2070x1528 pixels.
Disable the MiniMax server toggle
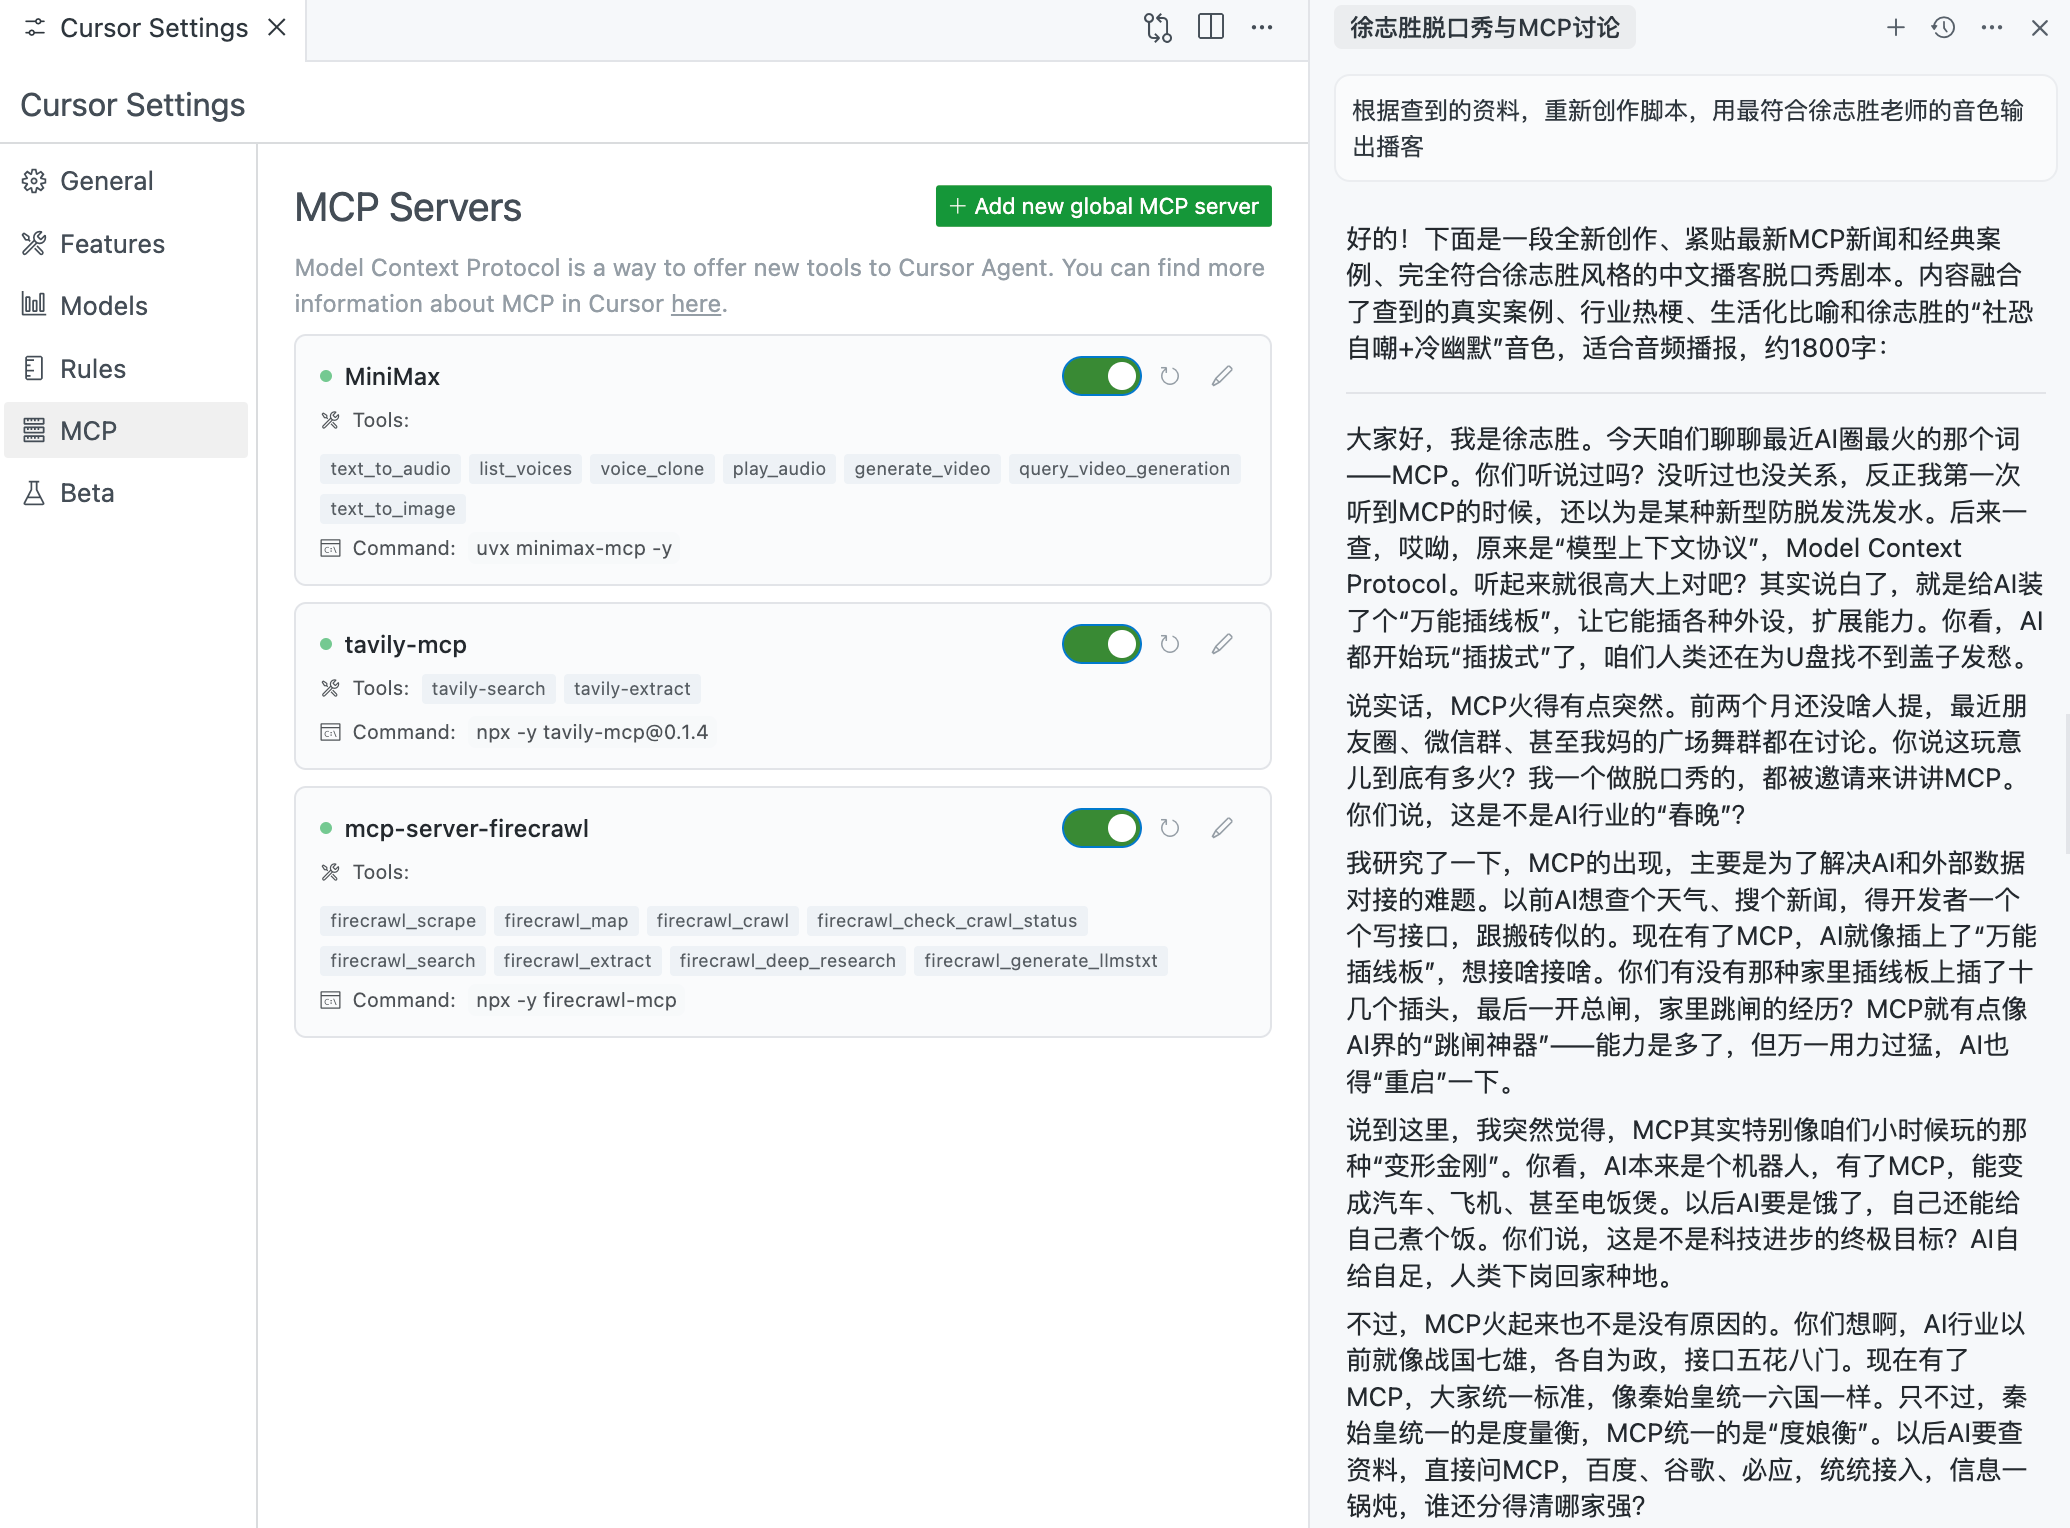pos(1101,376)
